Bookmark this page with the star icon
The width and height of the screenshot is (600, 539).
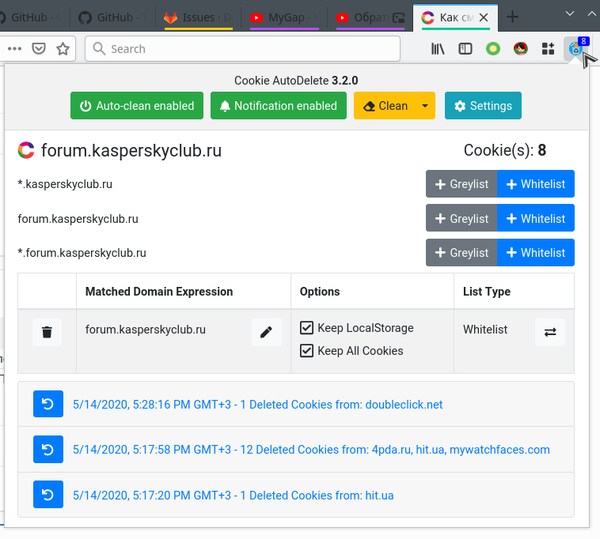coord(63,48)
